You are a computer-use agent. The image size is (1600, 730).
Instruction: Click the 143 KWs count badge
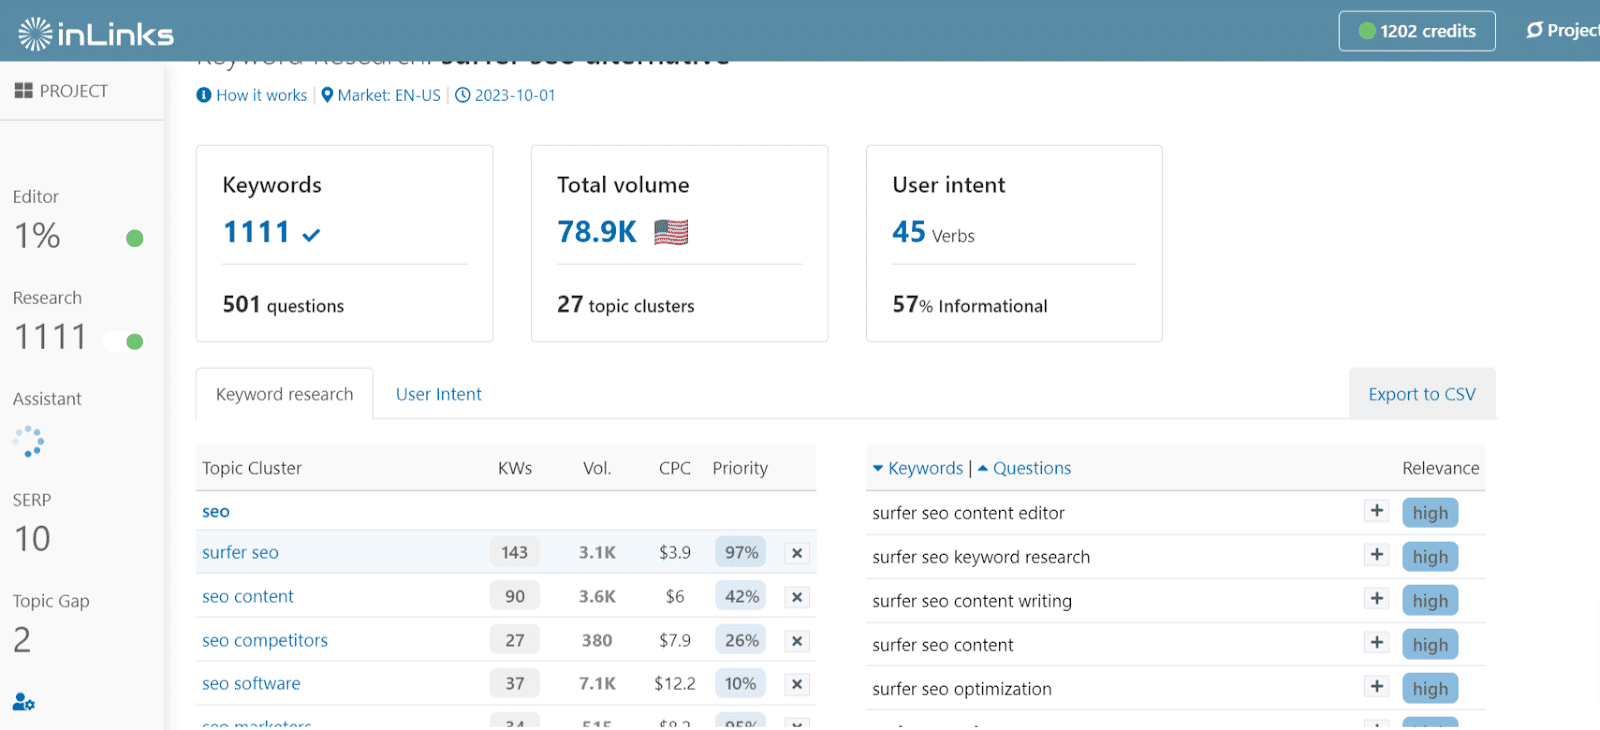tap(515, 552)
